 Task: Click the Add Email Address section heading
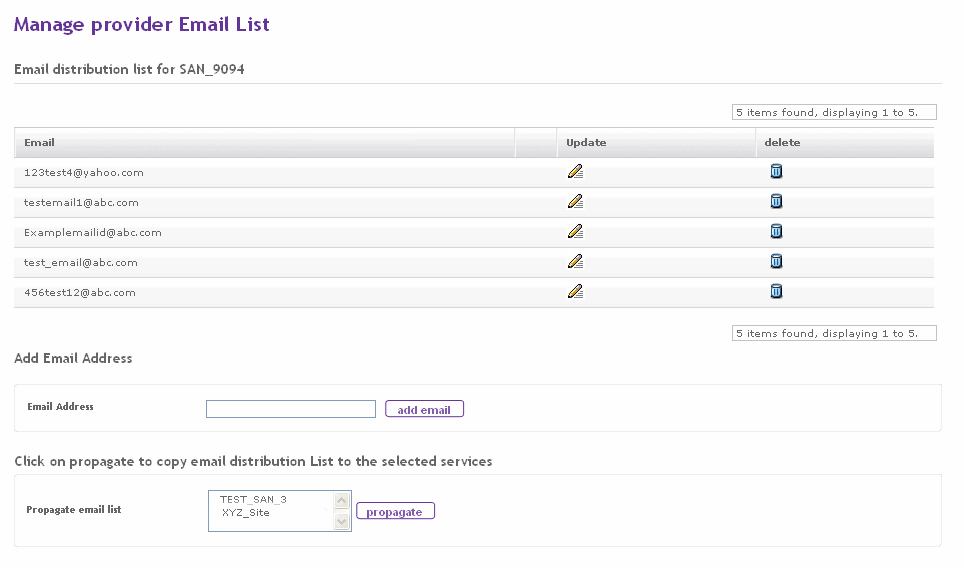73,358
